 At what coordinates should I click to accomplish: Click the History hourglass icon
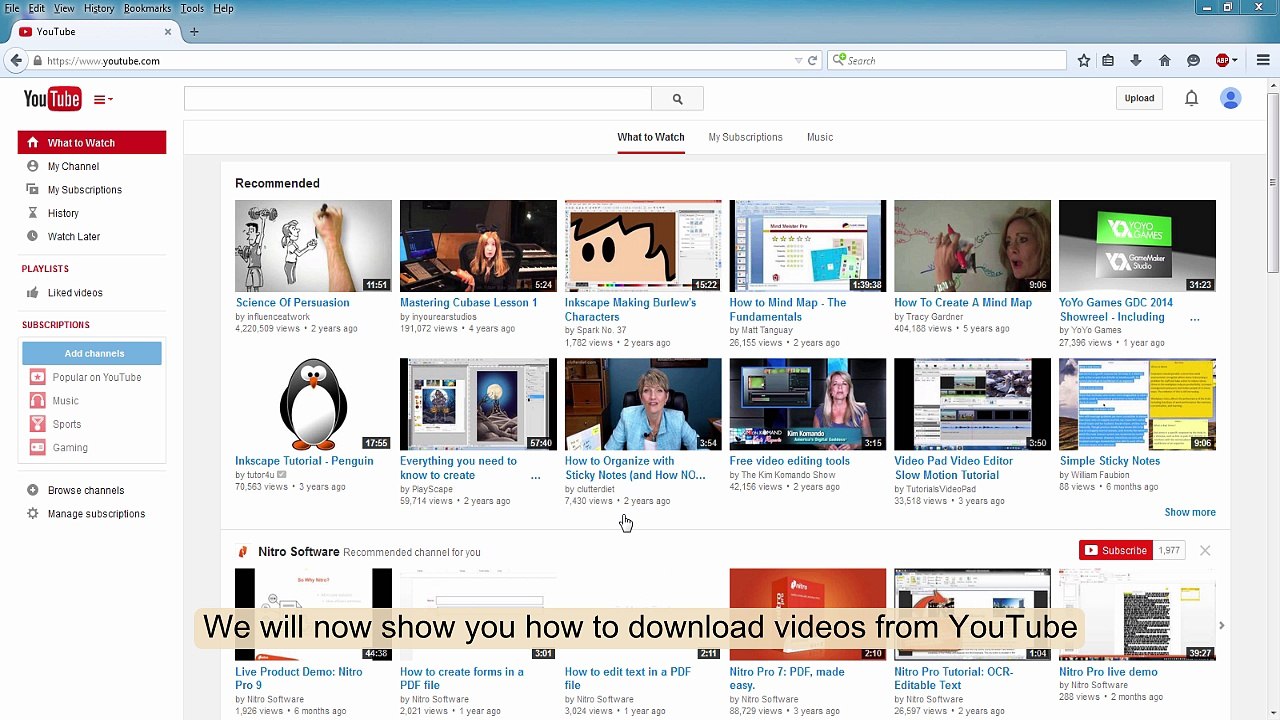[x=33, y=213]
